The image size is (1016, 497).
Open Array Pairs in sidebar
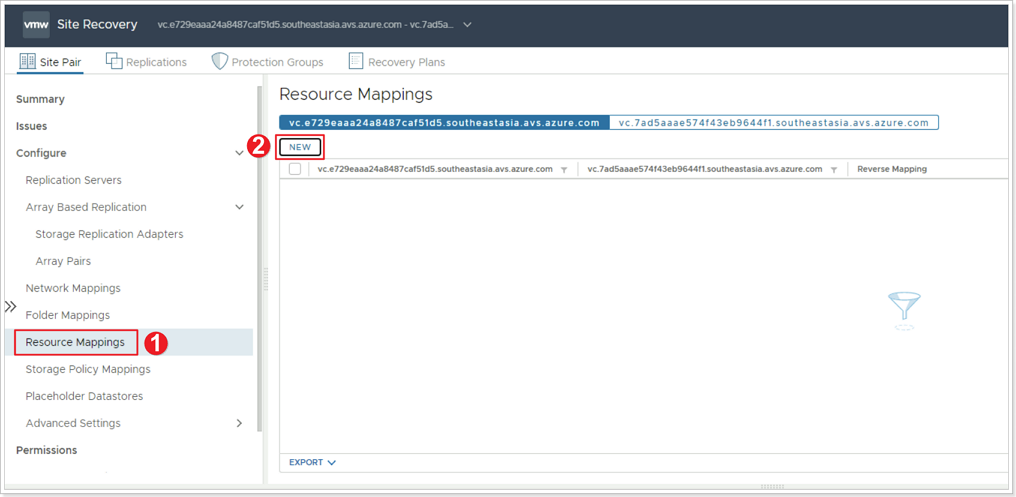click(x=64, y=261)
